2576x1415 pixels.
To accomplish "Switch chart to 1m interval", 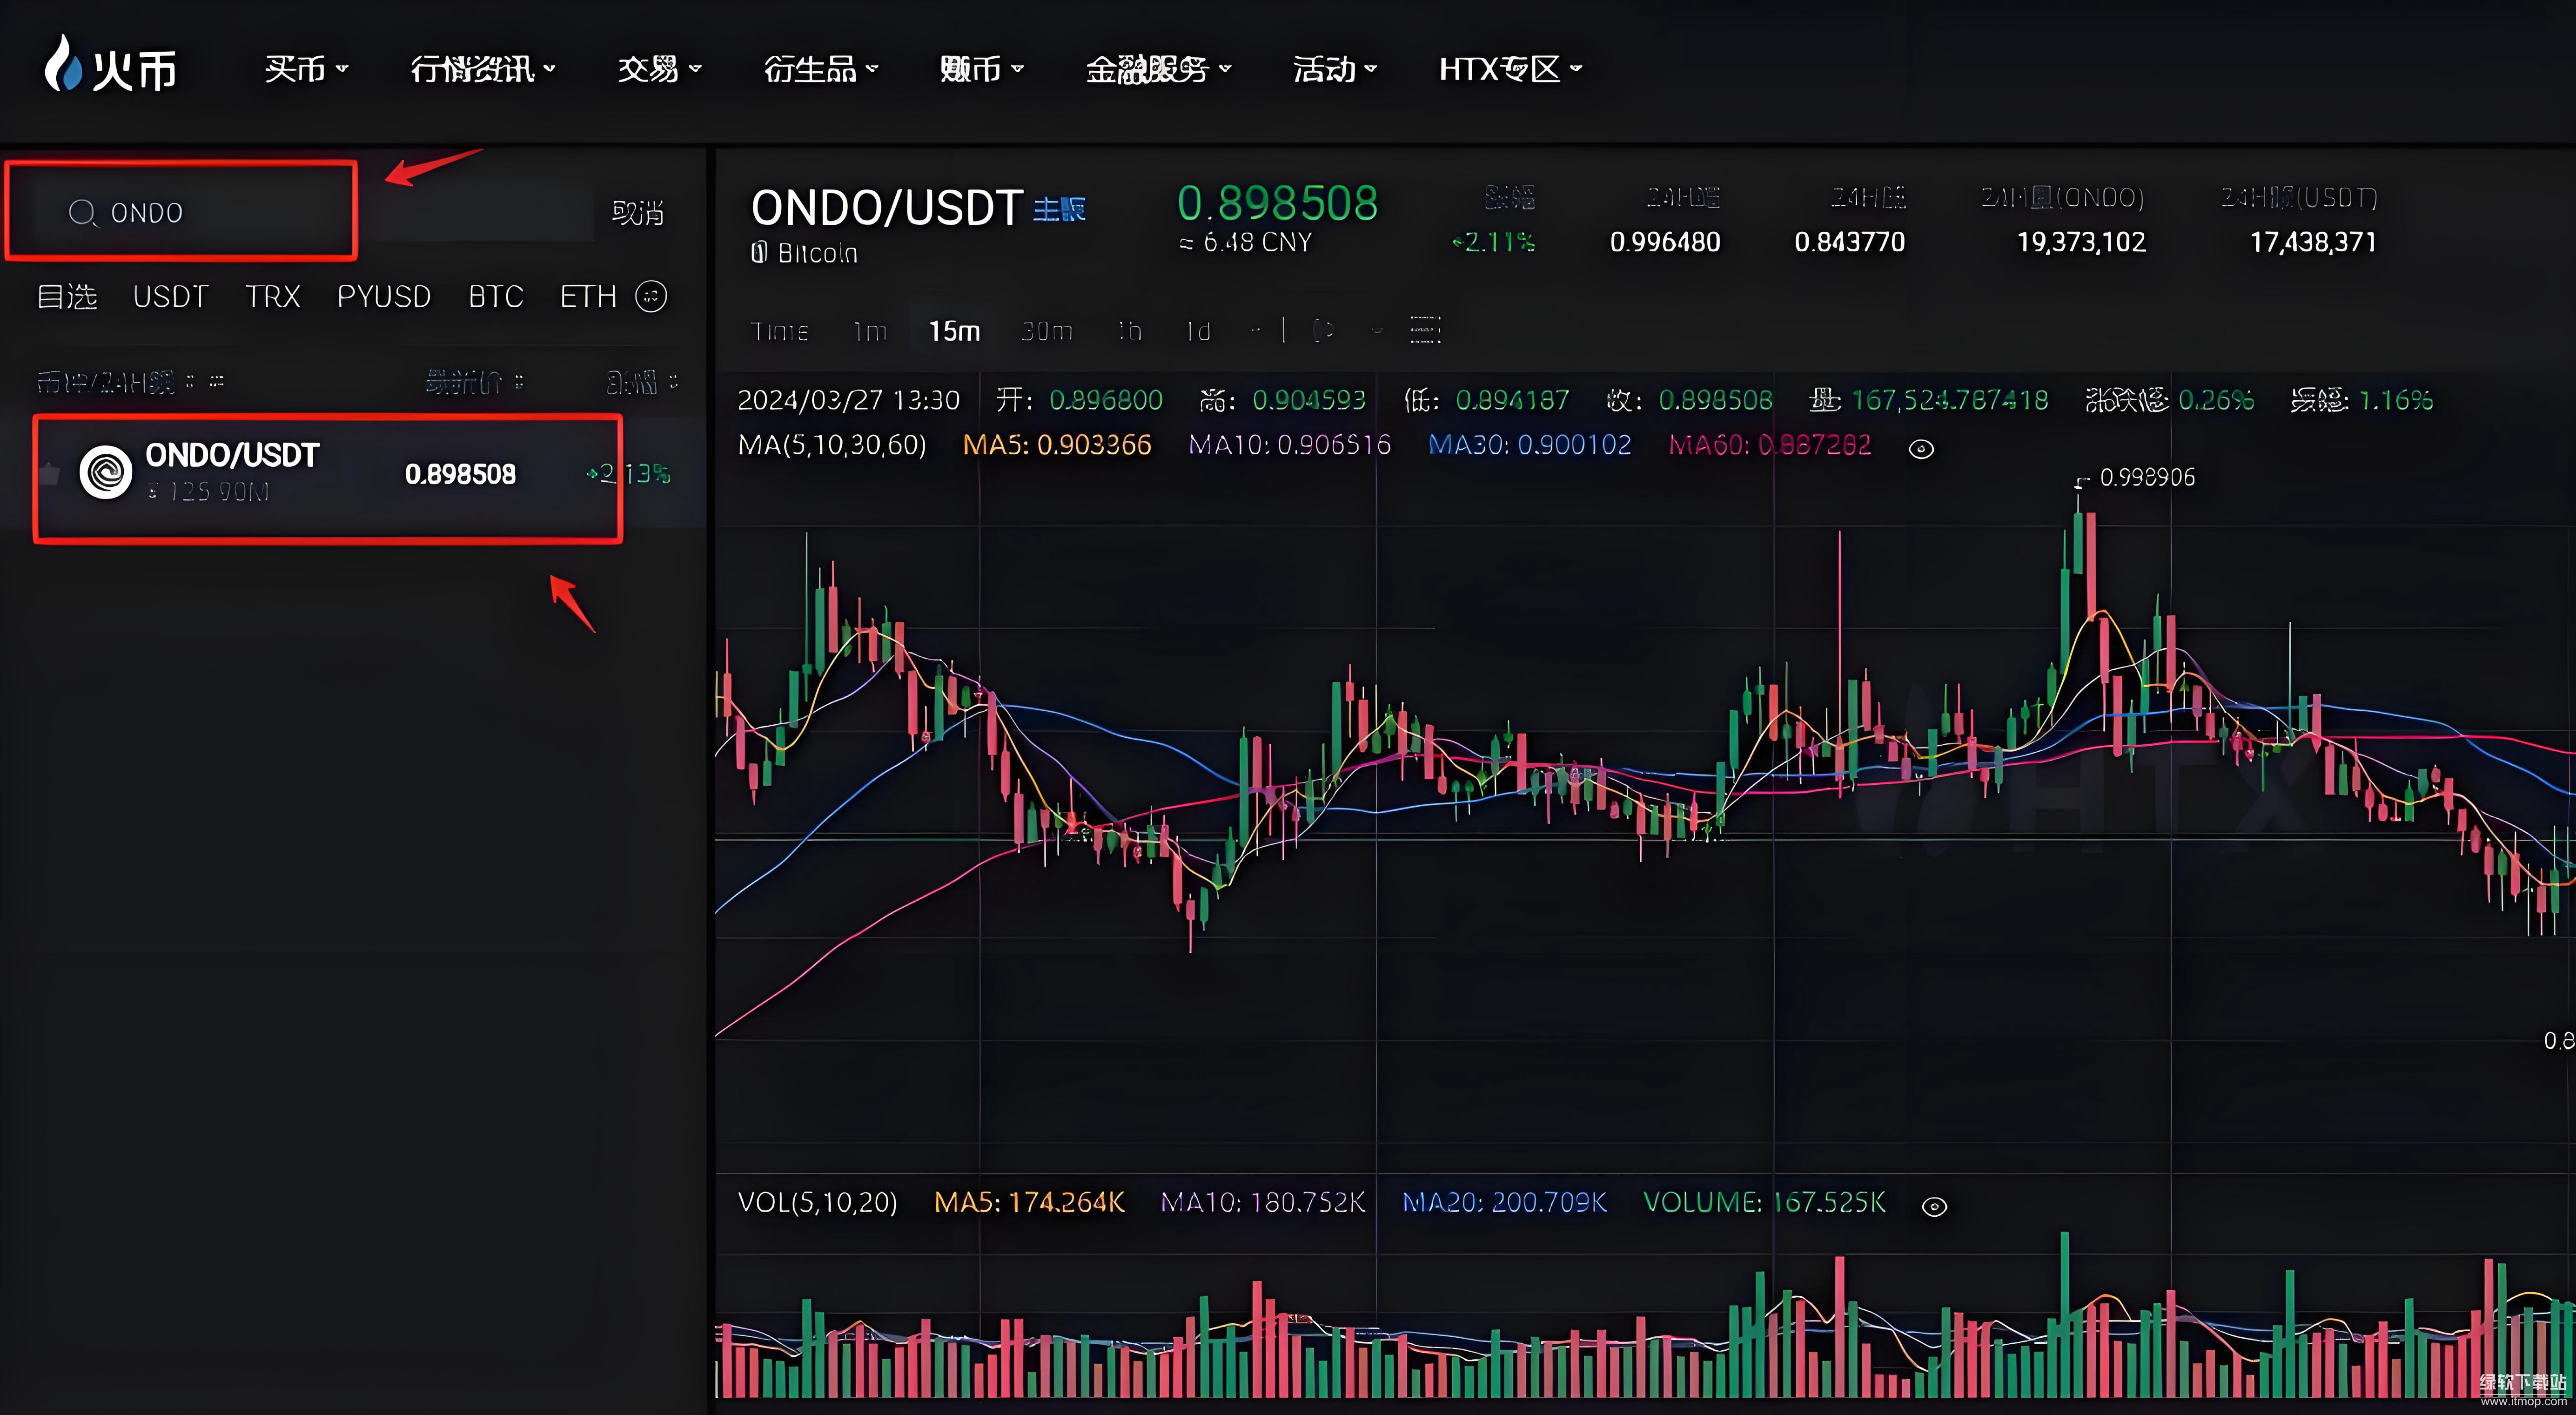I will 870,331.
